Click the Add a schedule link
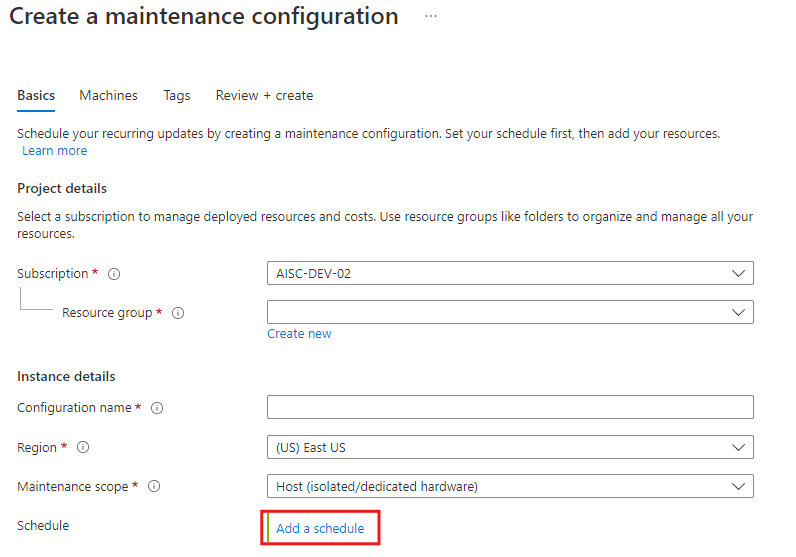Image resolution: width=796 pixels, height=557 pixels. pyautogui.click(x=320, y=528)
